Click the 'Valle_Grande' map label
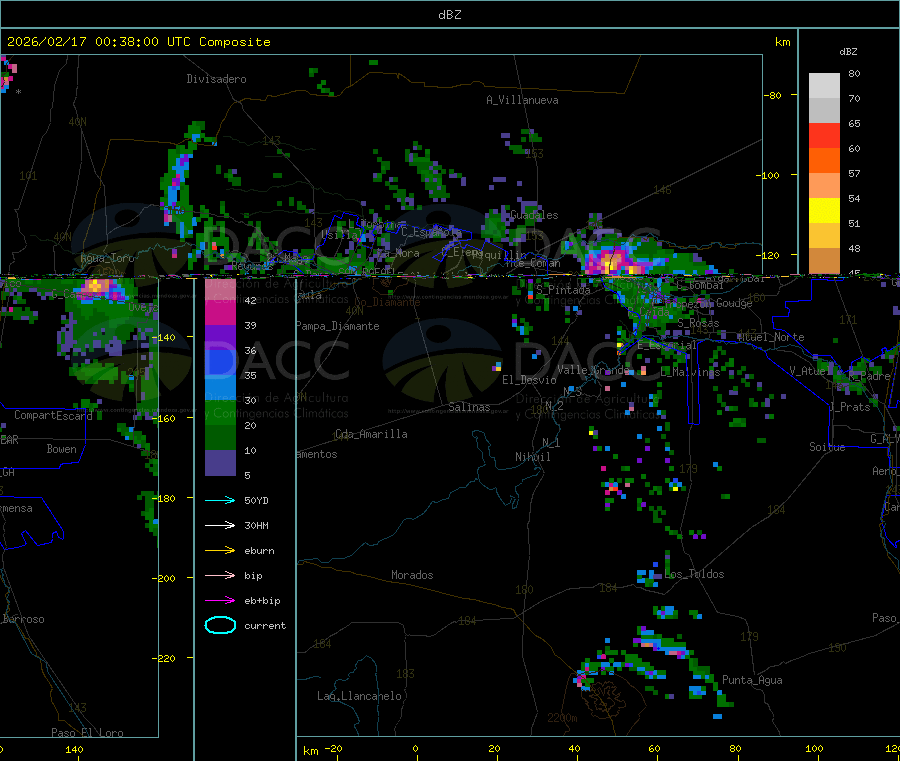 pyautogui.click(x=593, y=370)
